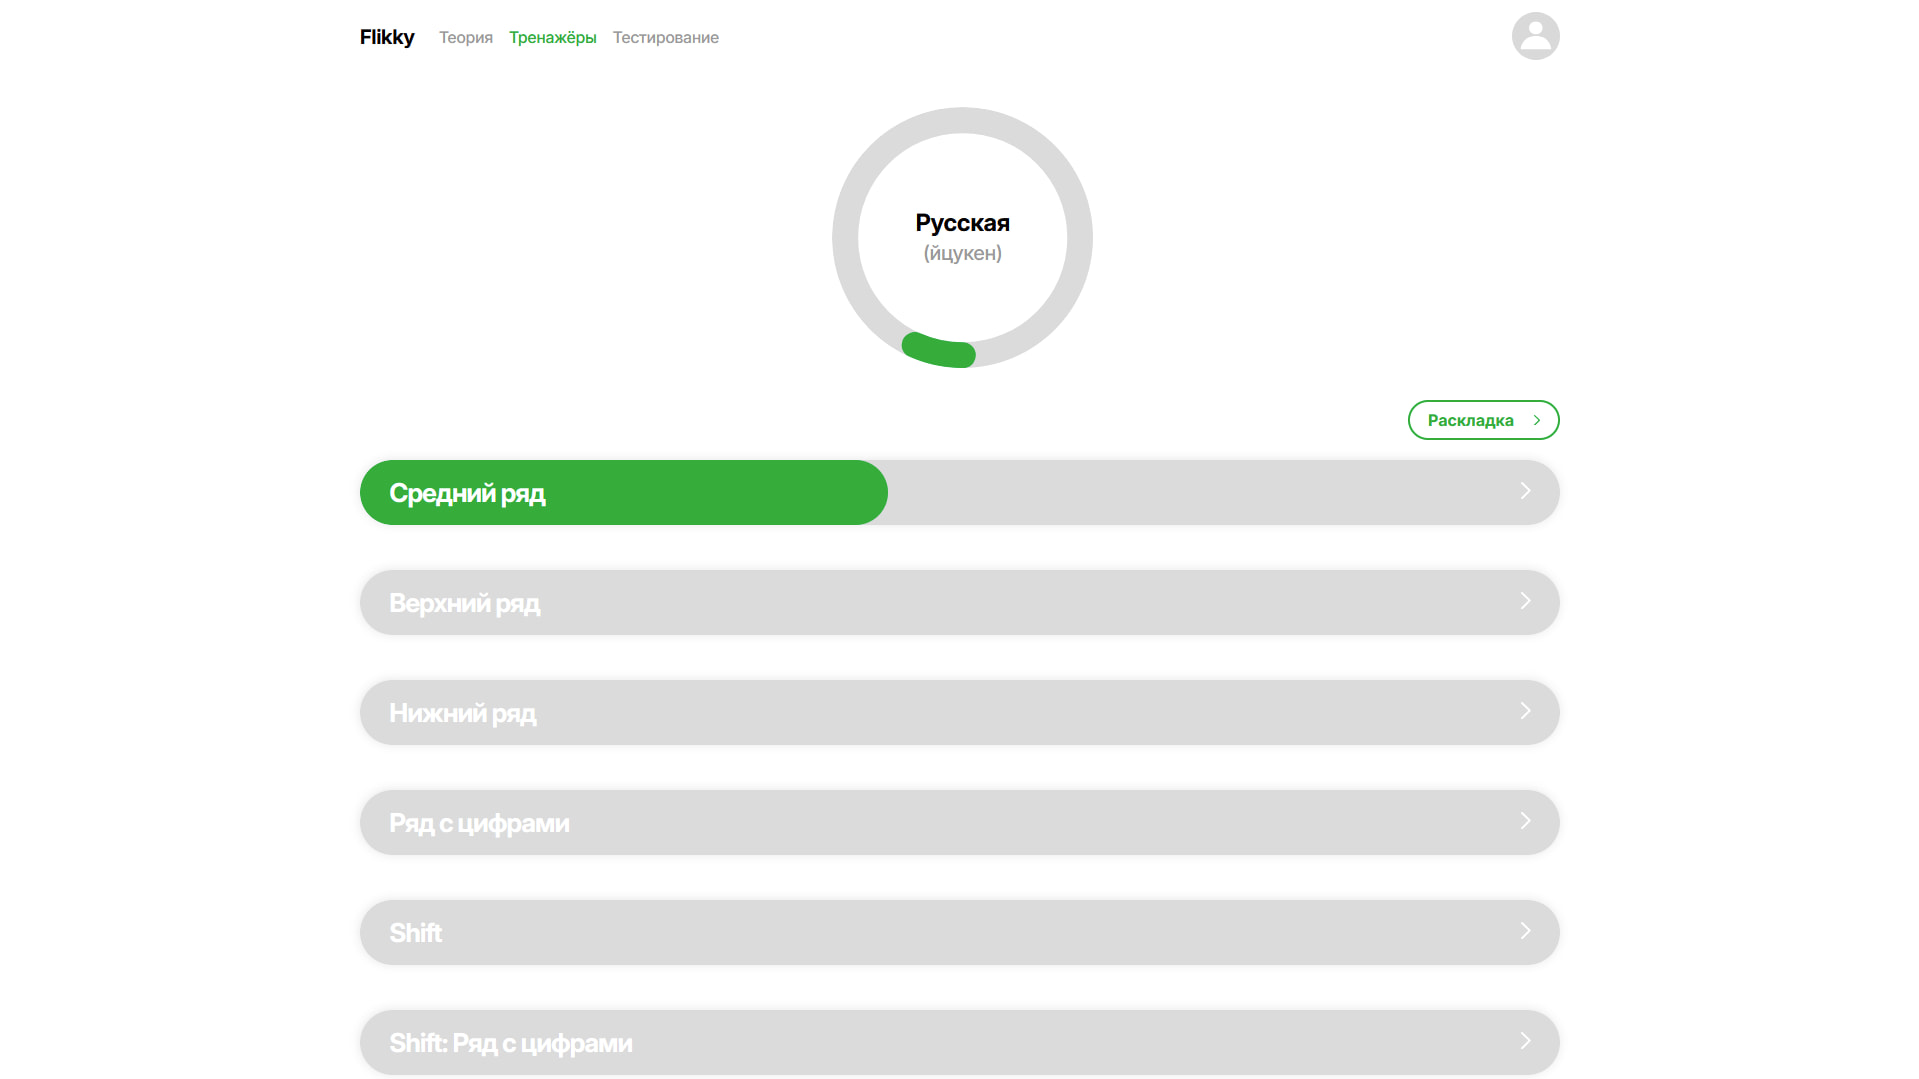Screen dimensions: 1919x1079
Task: Open the Shift lesson label
Action: pyautogui.click(x=415, y=933)
